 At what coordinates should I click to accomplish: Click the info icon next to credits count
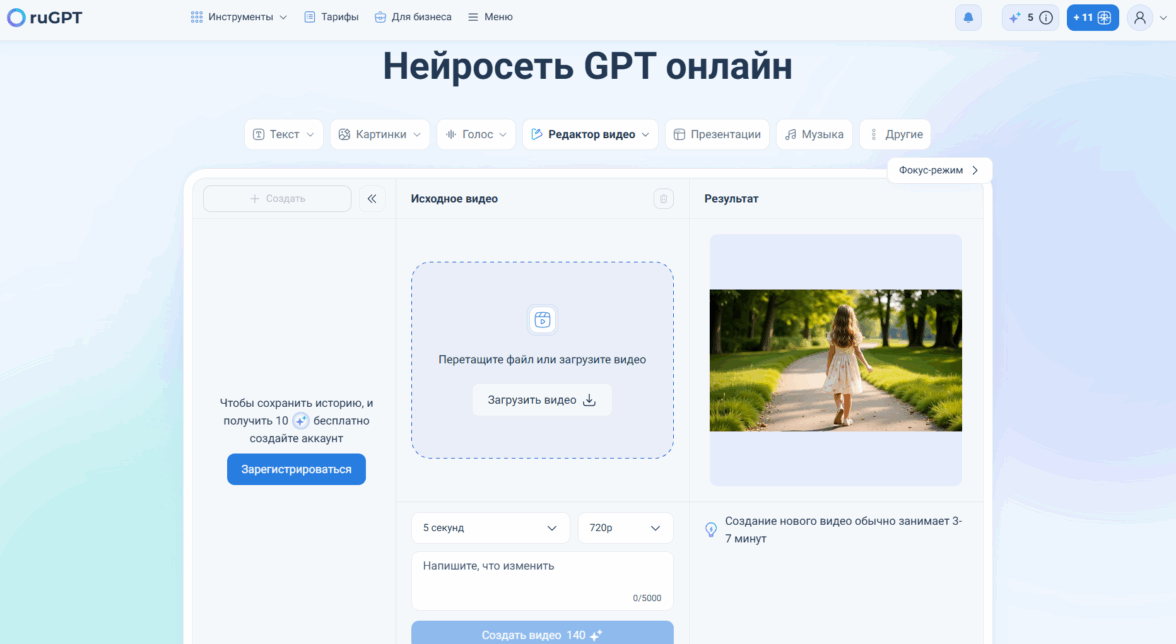(x=1046, y=17)
